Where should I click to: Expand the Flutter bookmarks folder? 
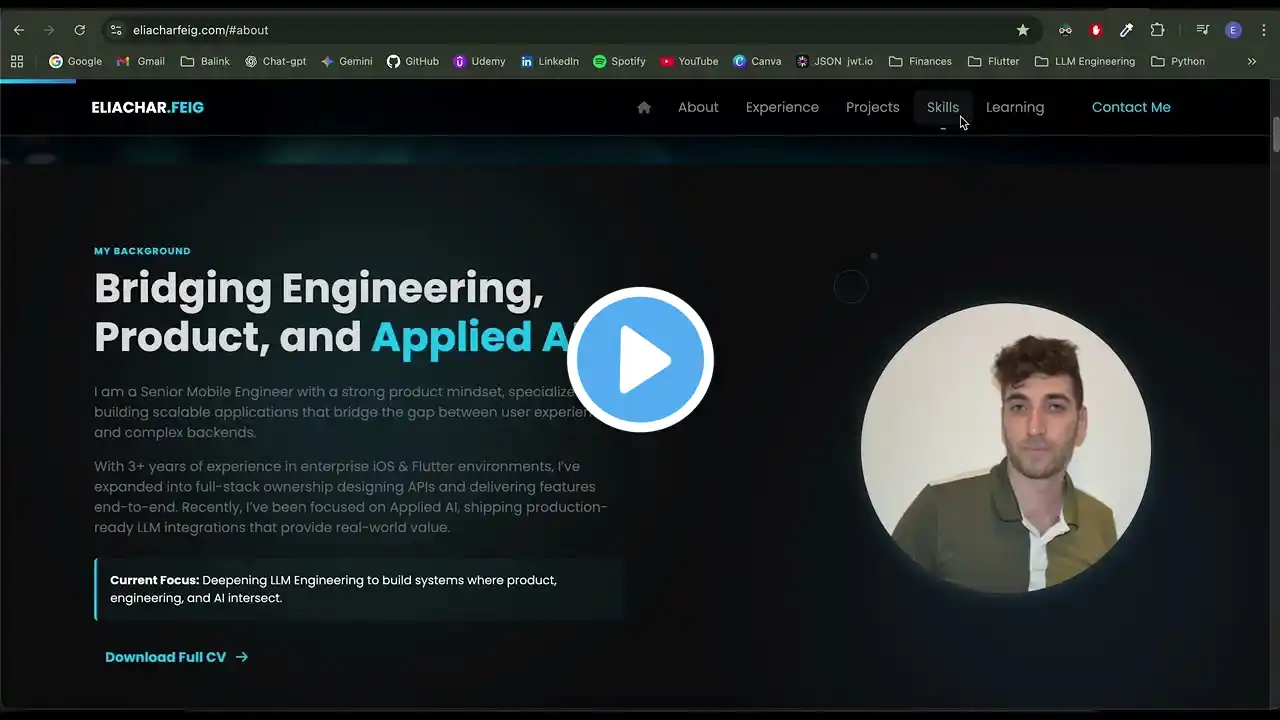(x=993, y=61)
